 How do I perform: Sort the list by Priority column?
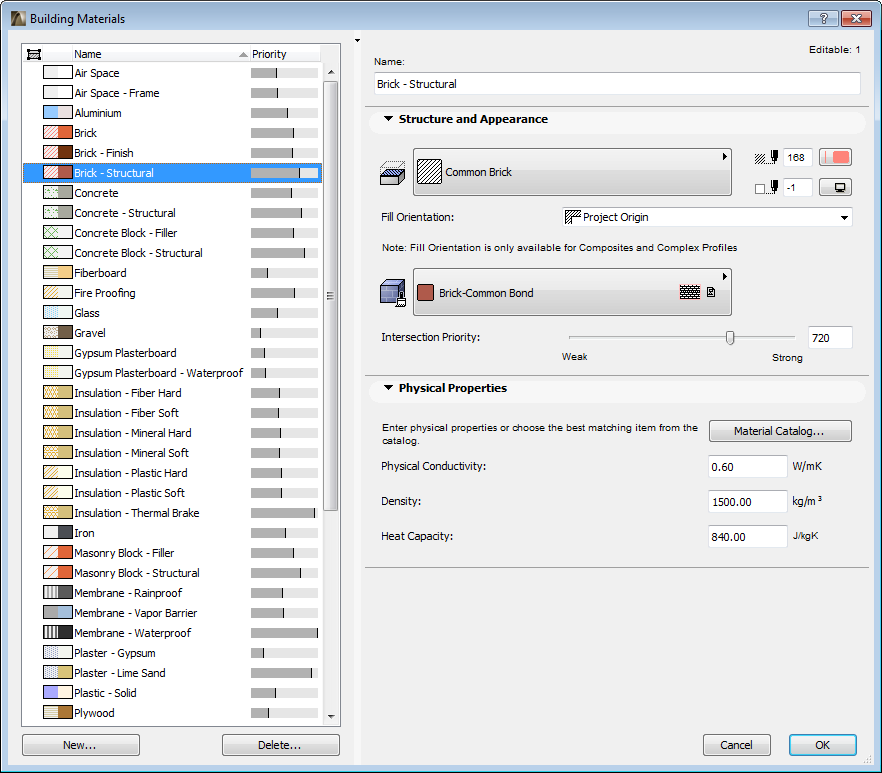285,54
